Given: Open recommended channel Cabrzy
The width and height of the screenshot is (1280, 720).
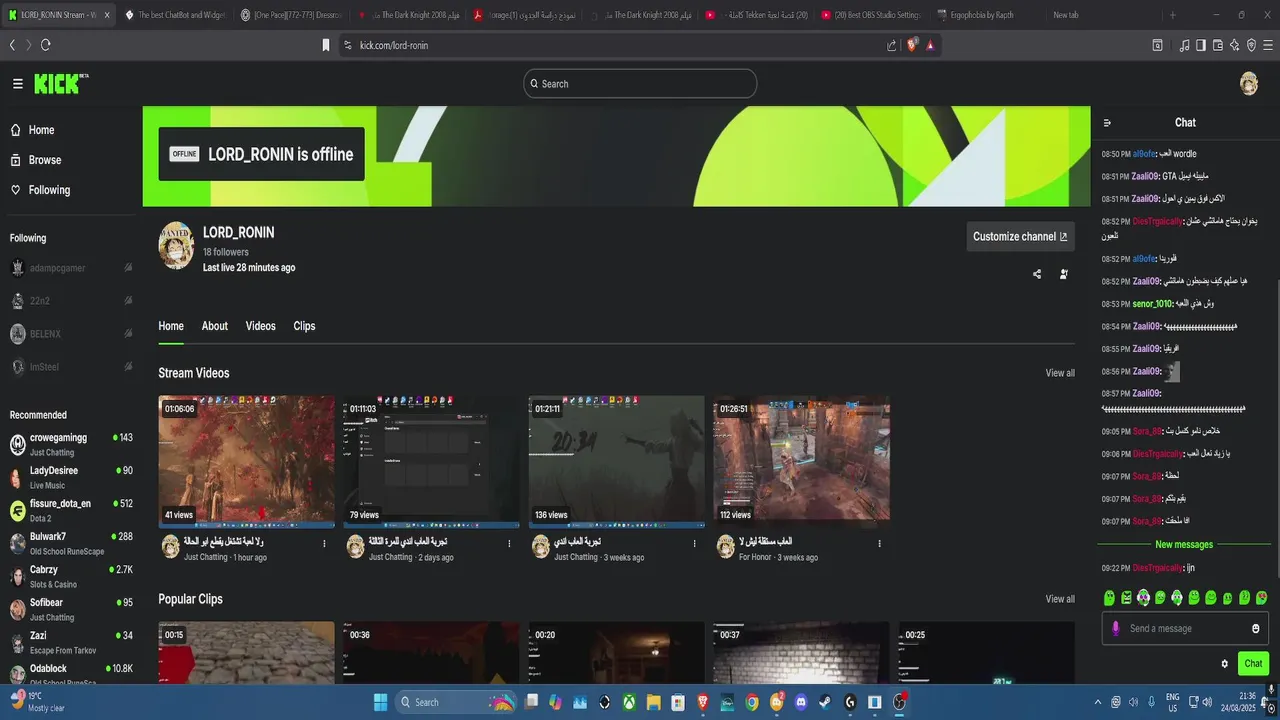Looking at the screenshot, I should (70, 576).
